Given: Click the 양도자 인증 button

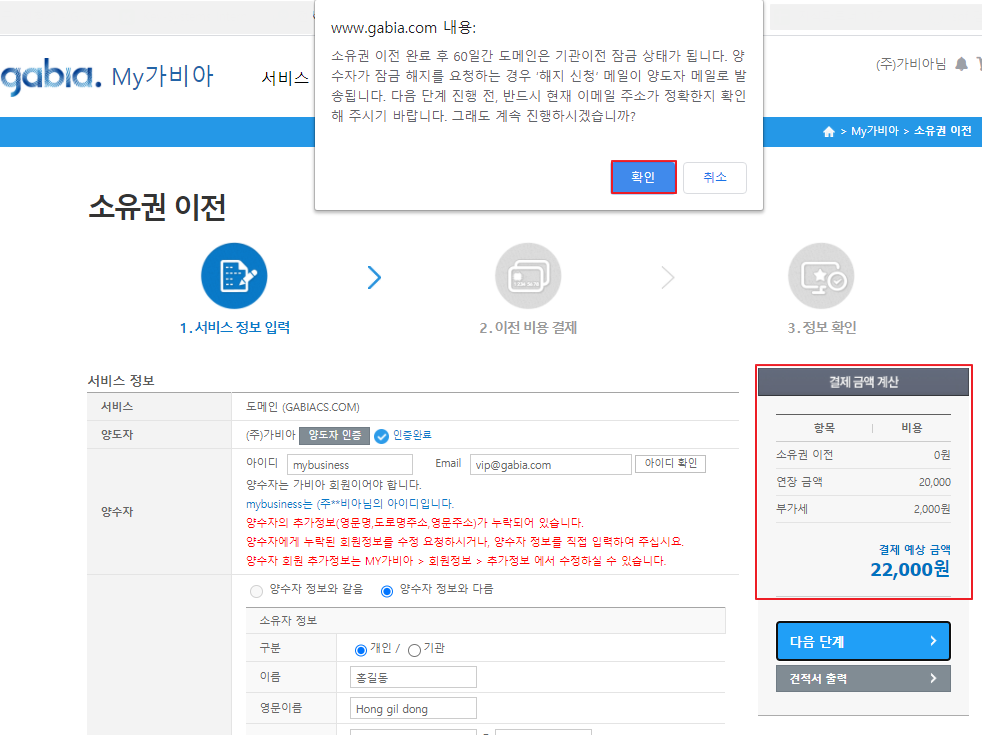Looking at the screenshot, I should coord(334,435).
